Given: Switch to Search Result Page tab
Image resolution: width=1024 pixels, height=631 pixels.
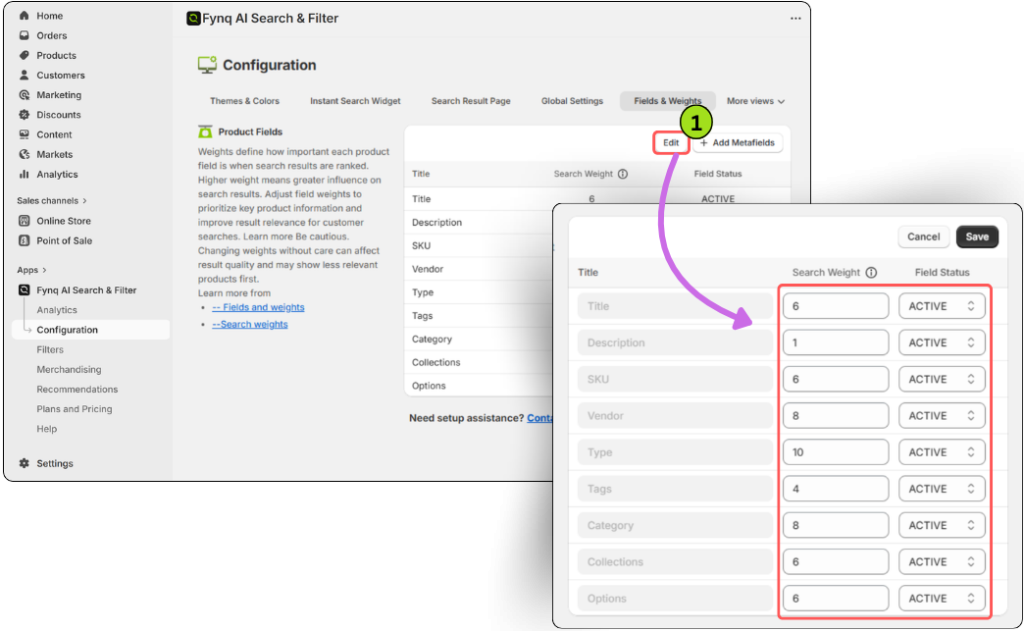Looking at the screenshot, I should 471,101.
